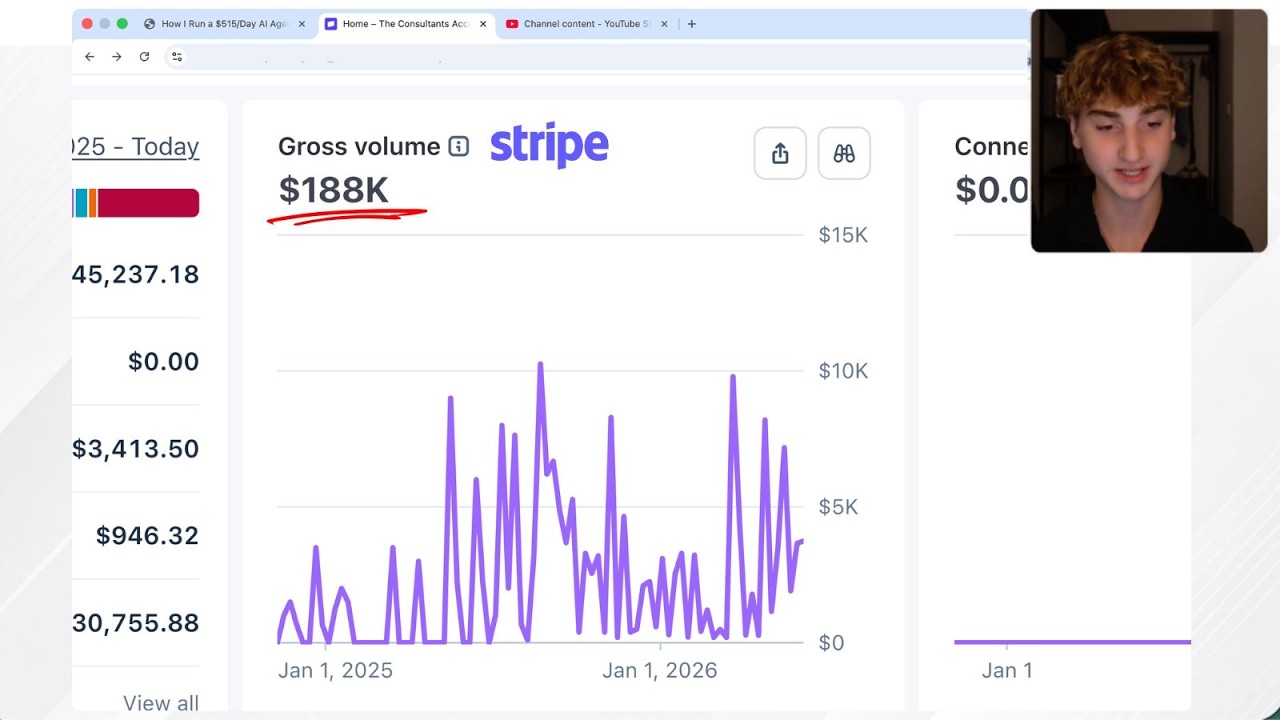Click the share/export icon on Gross volume card
The width and height of the screenshot is (1280, 720).
780,153
